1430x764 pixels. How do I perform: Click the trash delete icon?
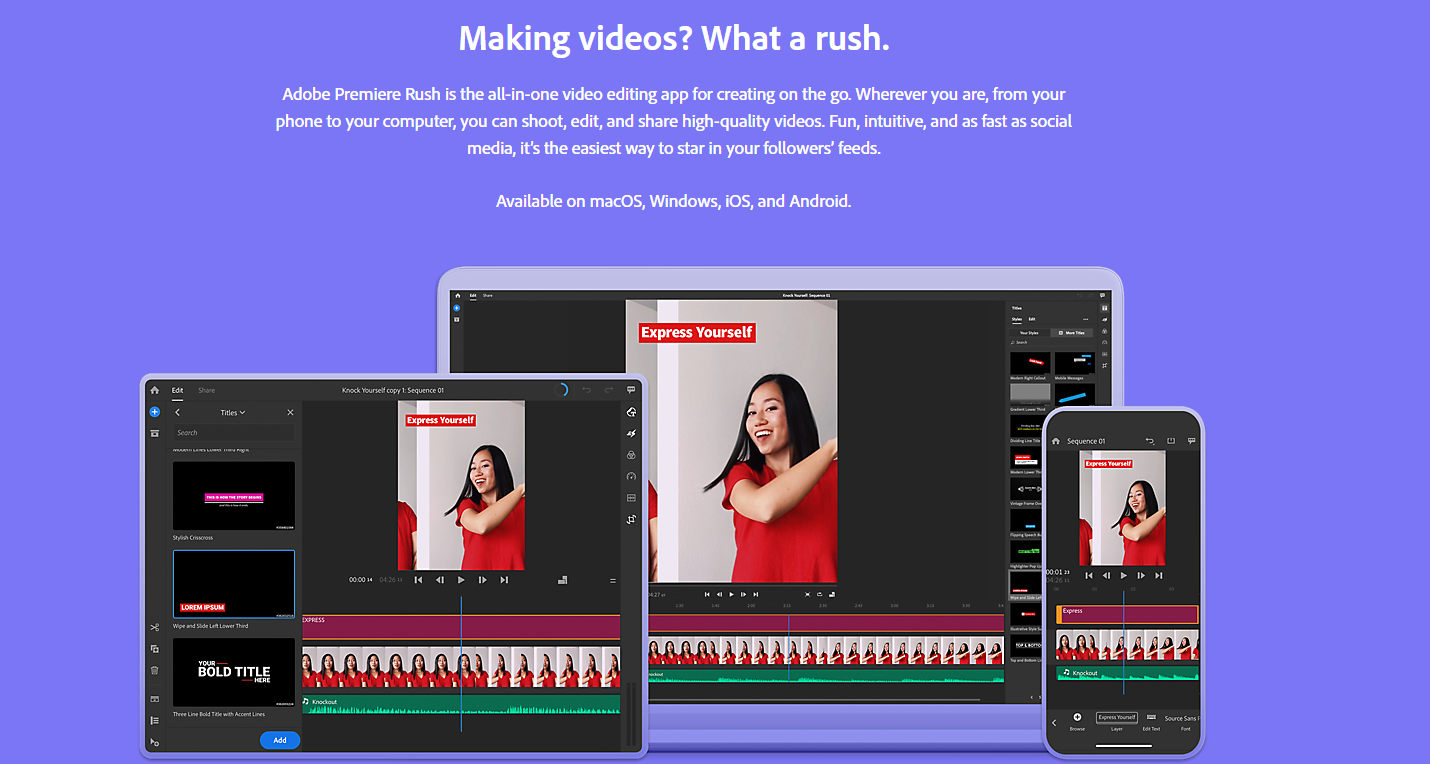tap(155, 667)
